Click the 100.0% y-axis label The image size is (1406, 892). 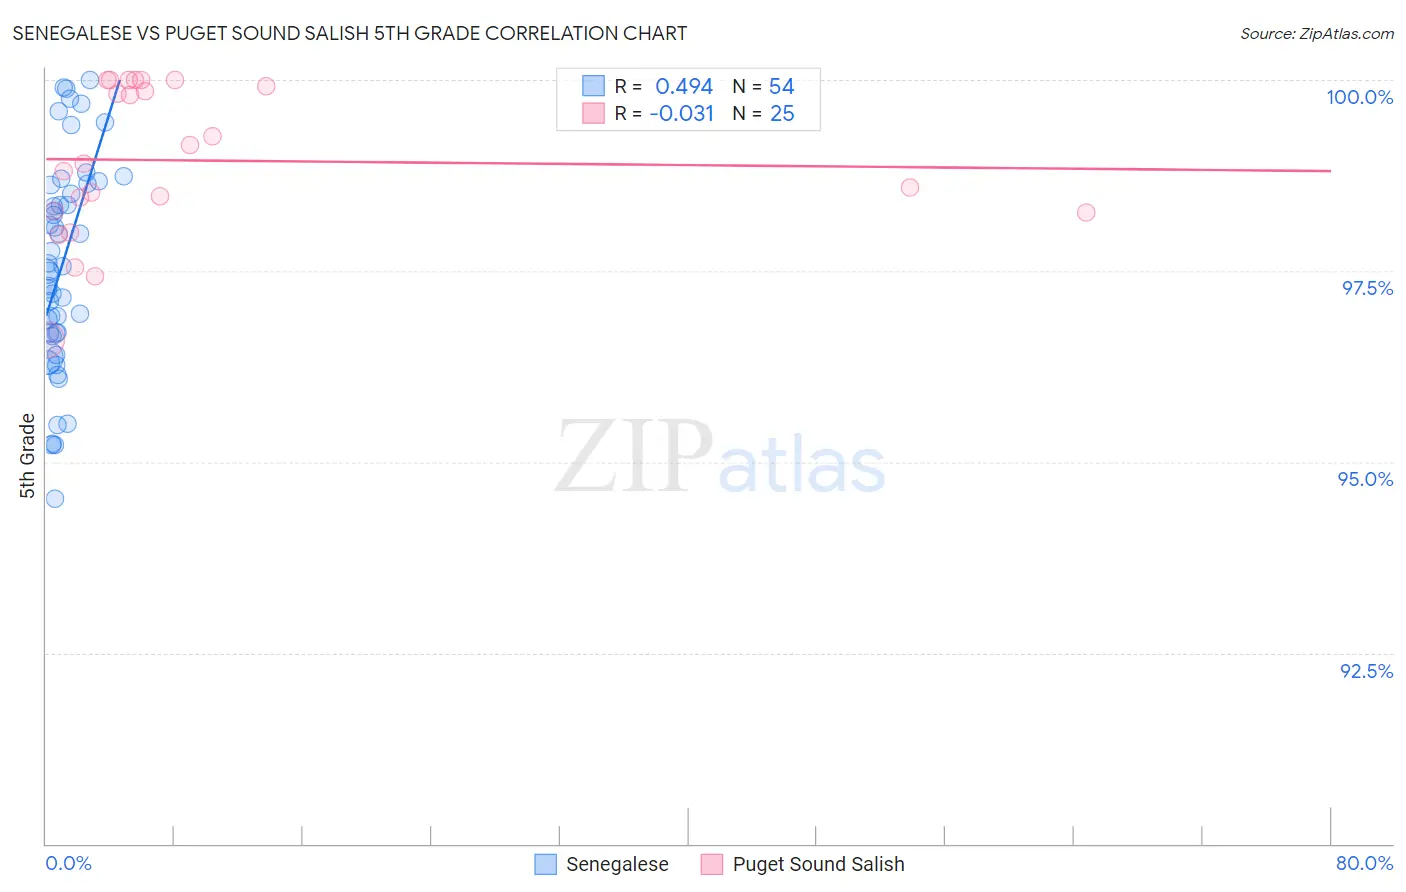click(1359, 97)
